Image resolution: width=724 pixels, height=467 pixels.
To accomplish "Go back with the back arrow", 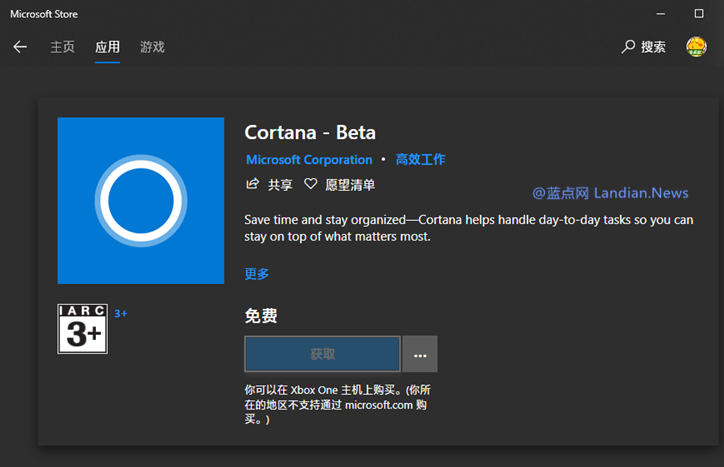I will (x=20, y=47).
